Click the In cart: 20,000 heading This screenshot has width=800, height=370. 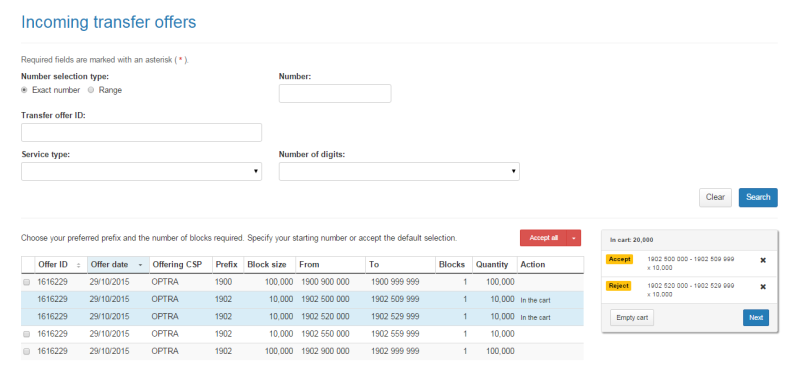pos(631,240)
